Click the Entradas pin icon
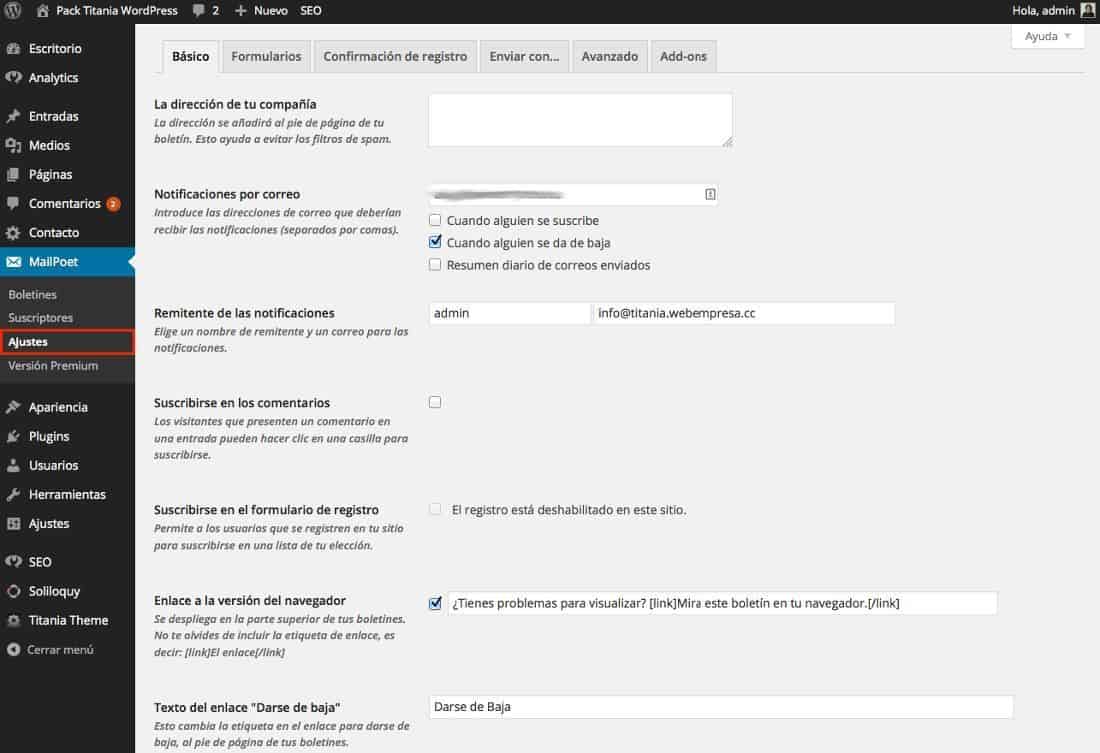 [13, 116]
